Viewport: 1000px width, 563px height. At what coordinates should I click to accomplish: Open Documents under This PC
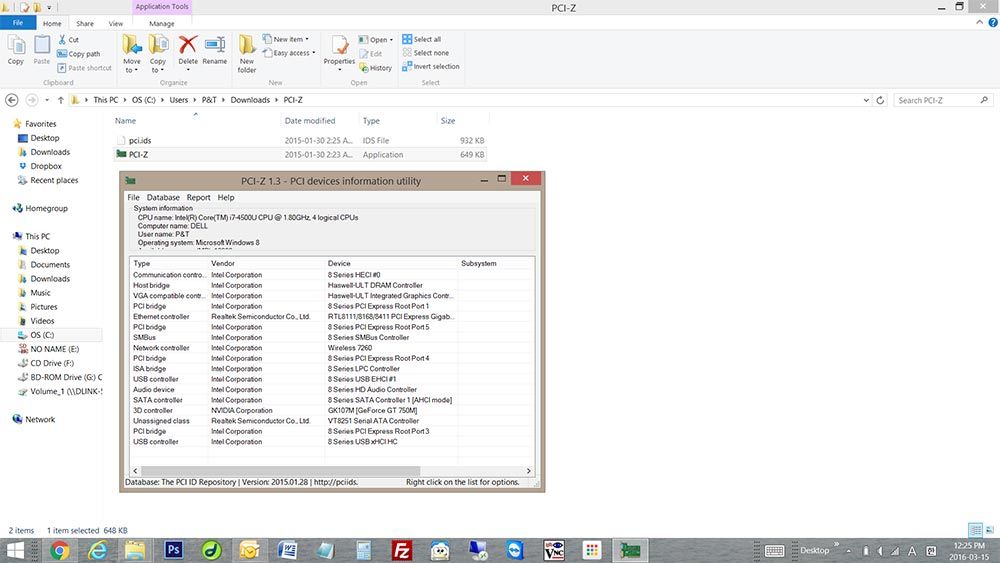coord(50,265)
